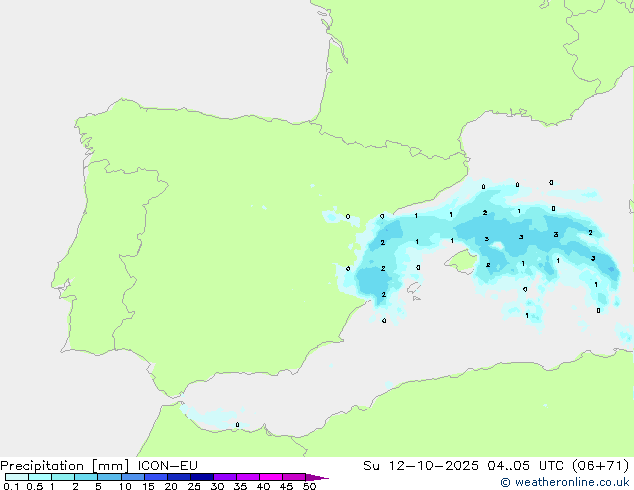Click the 40 to 45 mm bright magenta swatch
Viewport: 634px width, 490px height.
pos(271,477)
